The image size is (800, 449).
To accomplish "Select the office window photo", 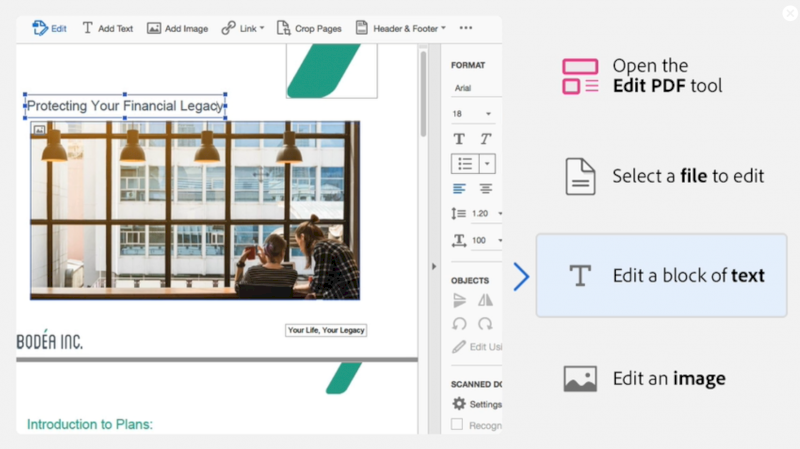I will 195,210.
